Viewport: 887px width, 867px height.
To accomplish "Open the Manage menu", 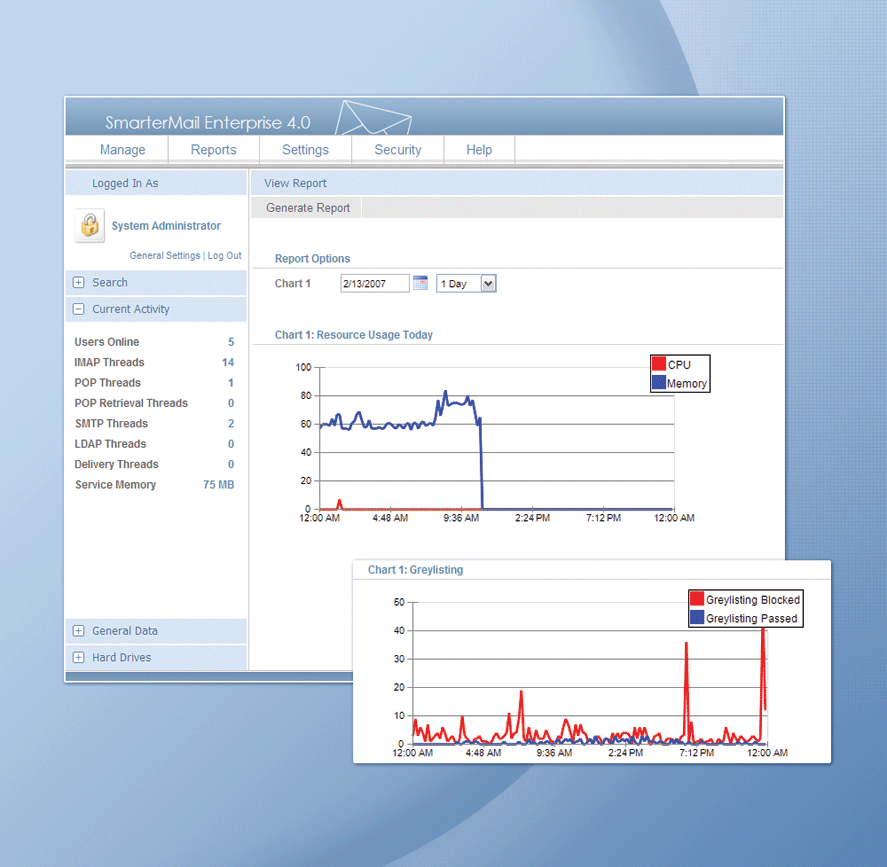I will 122,150.
